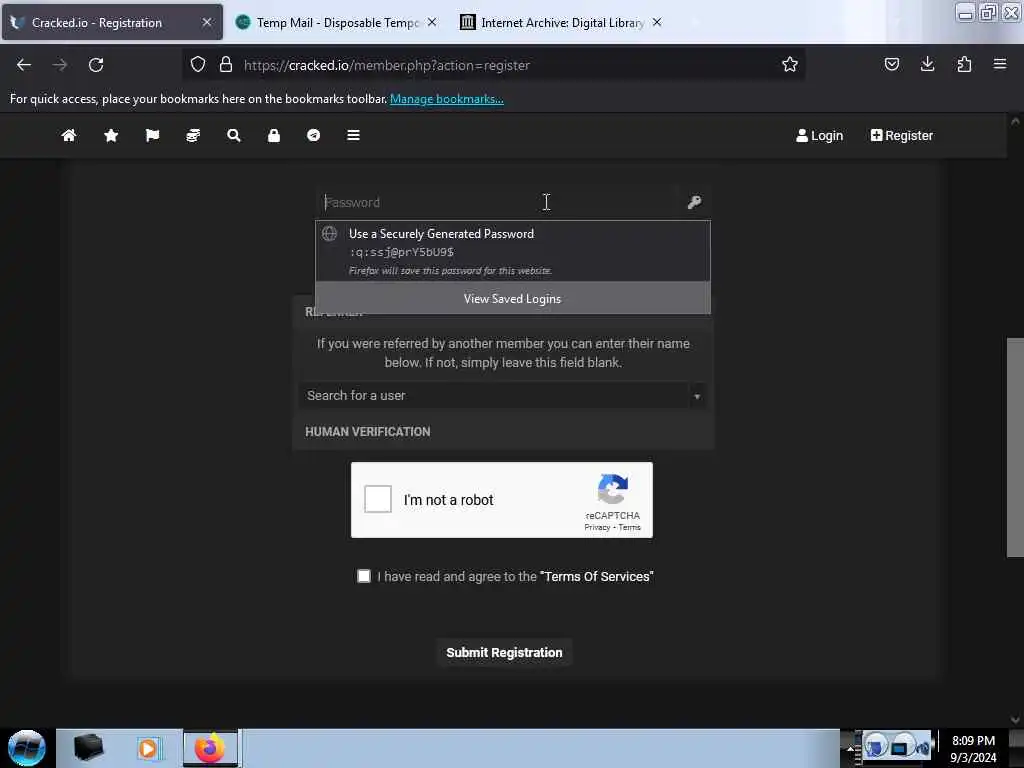This screenshot has height=768, width=1024.
Task: Open the browser Downloads panel
Action: tap(927, 64)
